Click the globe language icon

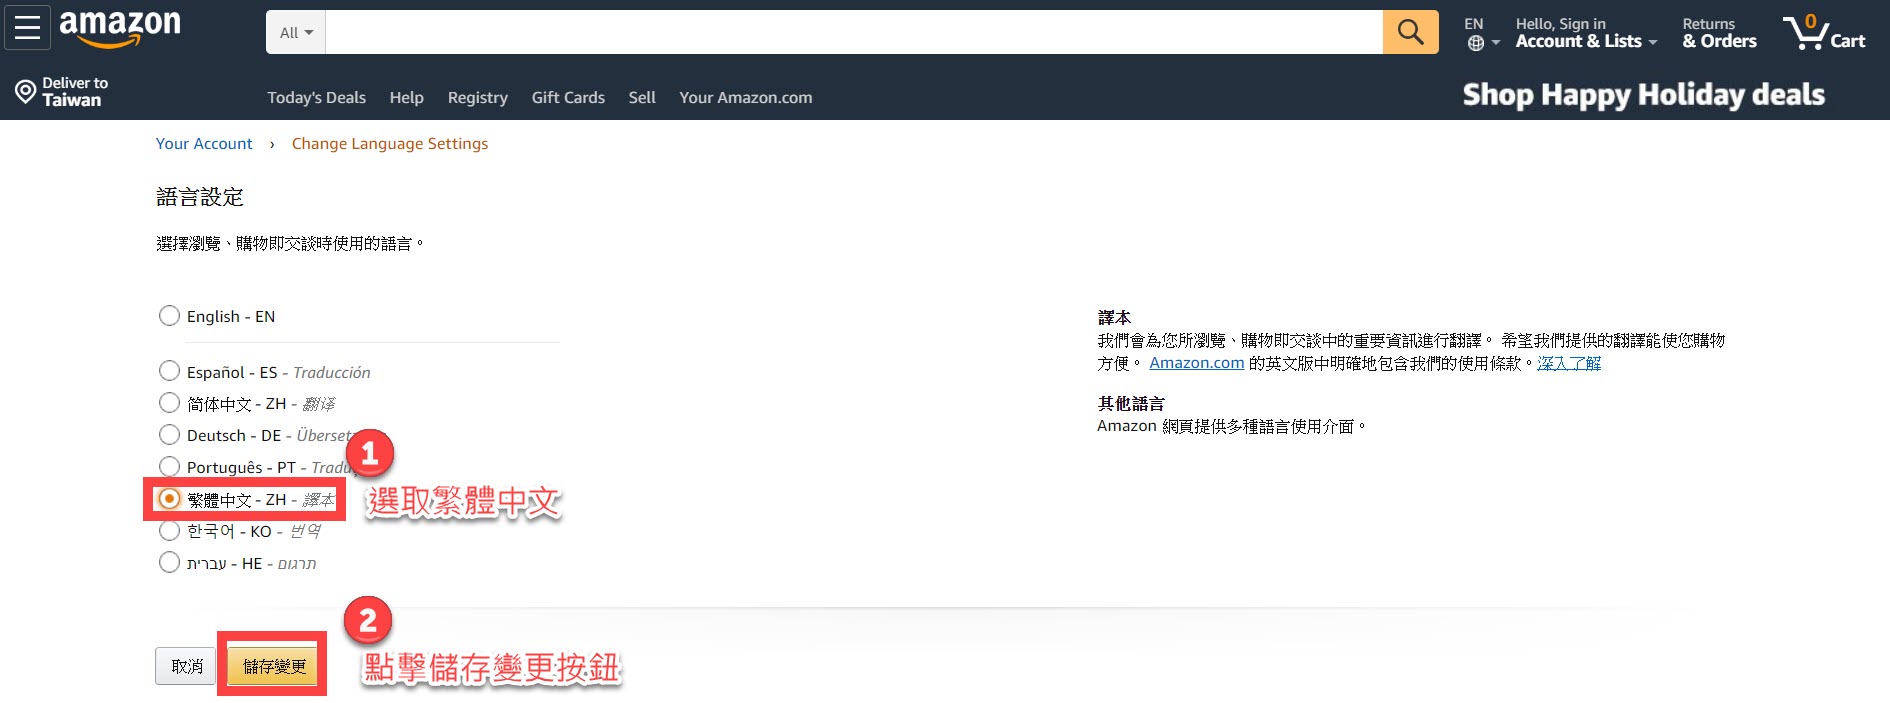coord(1476,43)
